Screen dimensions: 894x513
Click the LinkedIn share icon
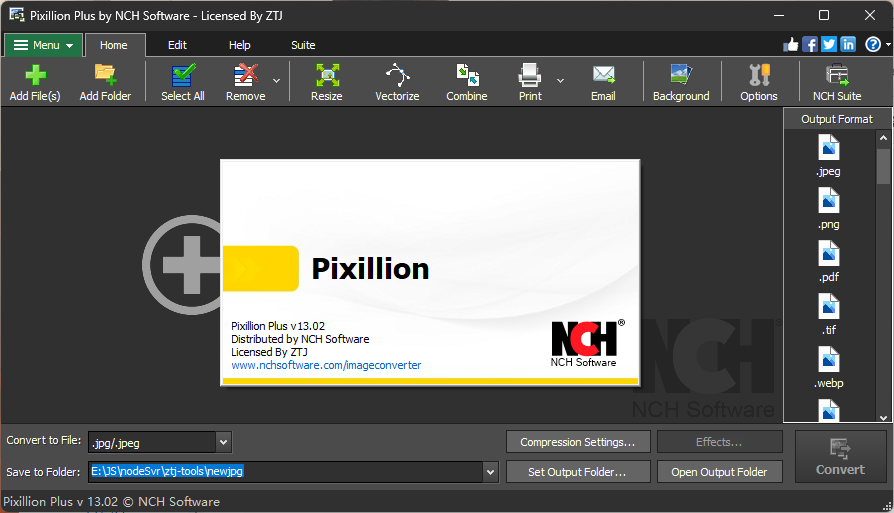coord(848,44)
